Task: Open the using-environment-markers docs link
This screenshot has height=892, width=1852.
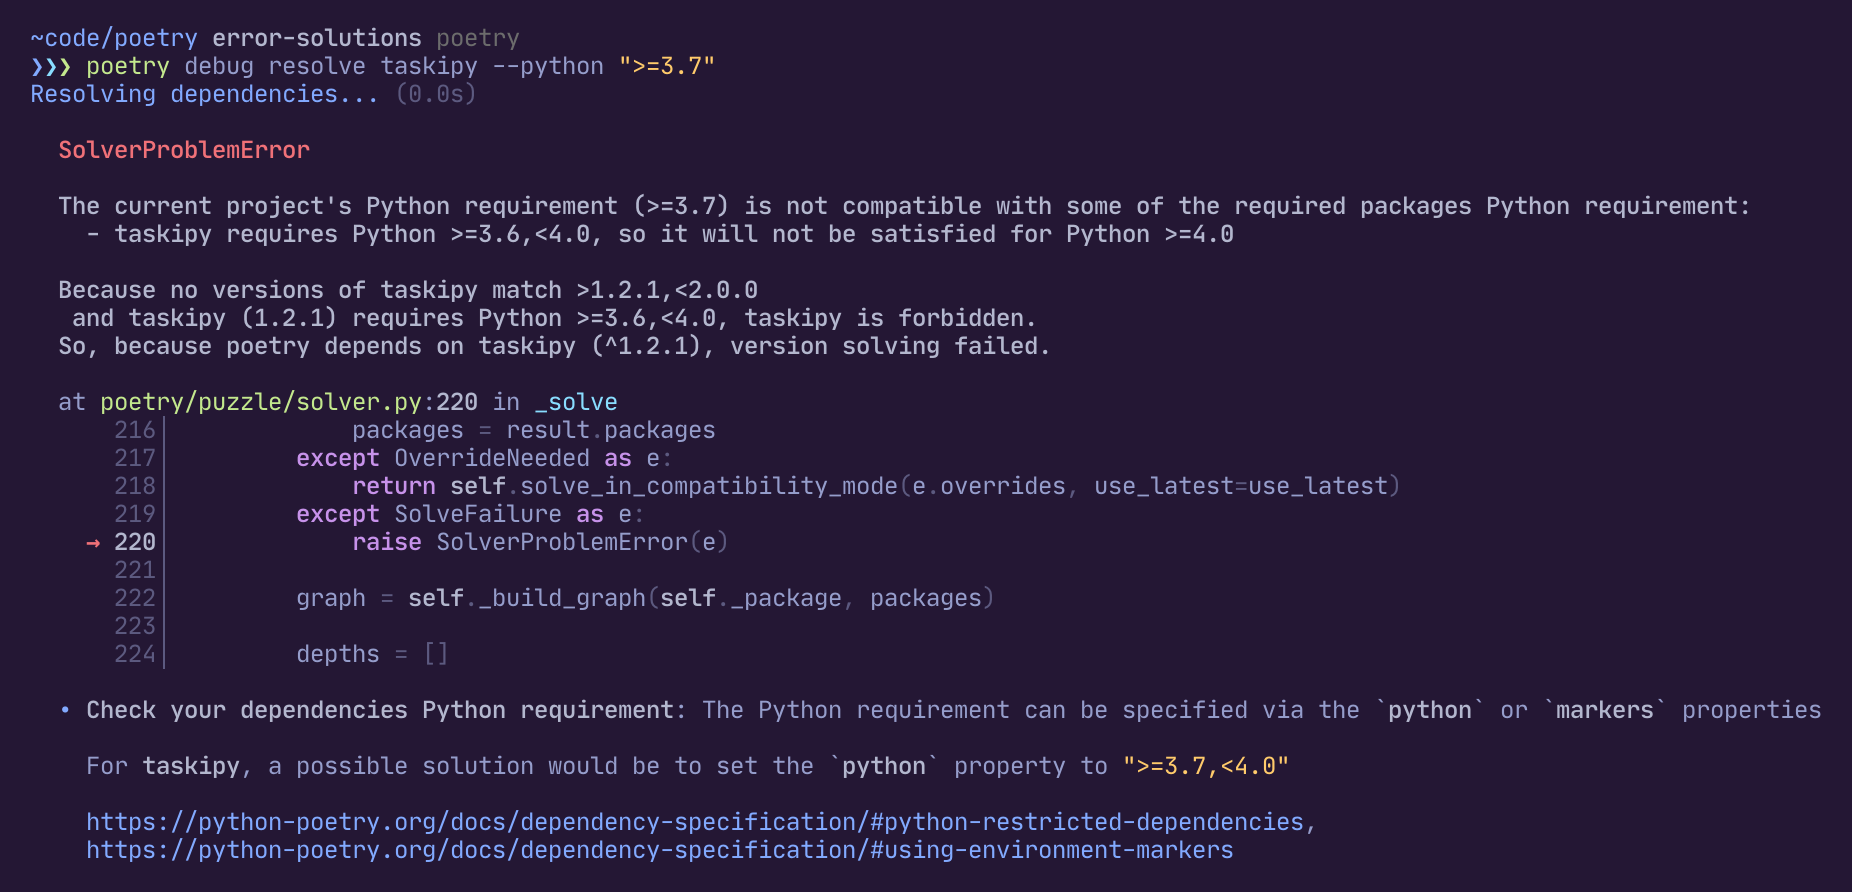Action: coord(659,850)
